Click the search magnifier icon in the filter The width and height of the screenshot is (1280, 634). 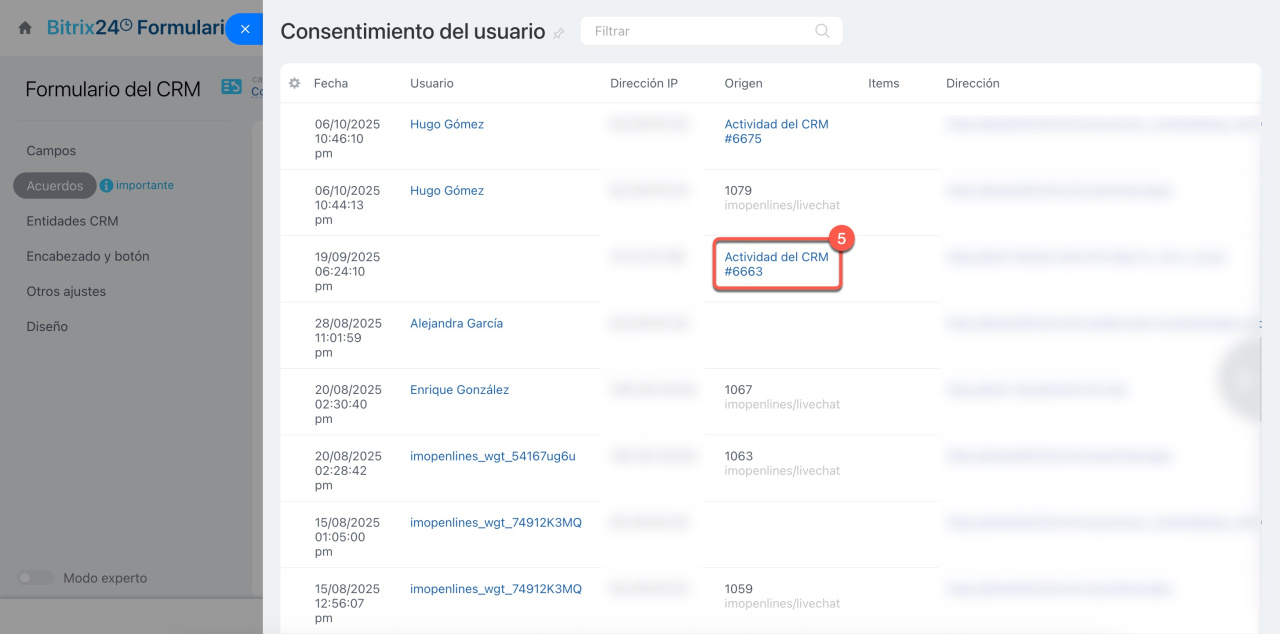click(x=822, y=31)
